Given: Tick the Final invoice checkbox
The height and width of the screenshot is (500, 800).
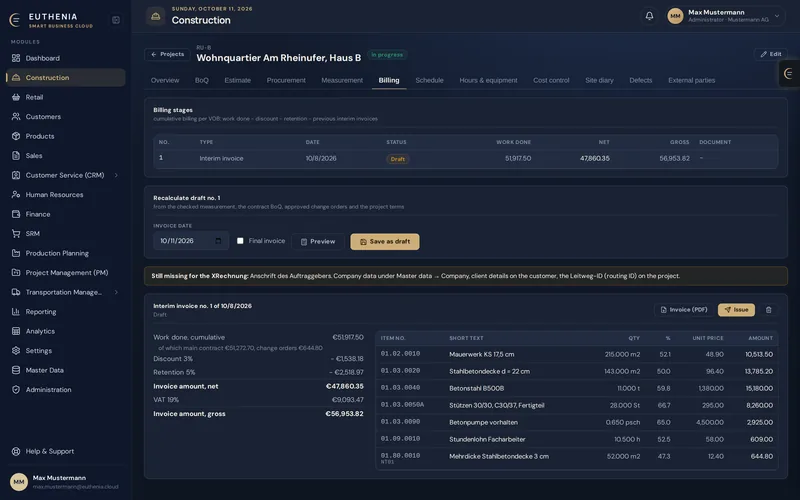Looking at the screenshot, I should (240, 241).
